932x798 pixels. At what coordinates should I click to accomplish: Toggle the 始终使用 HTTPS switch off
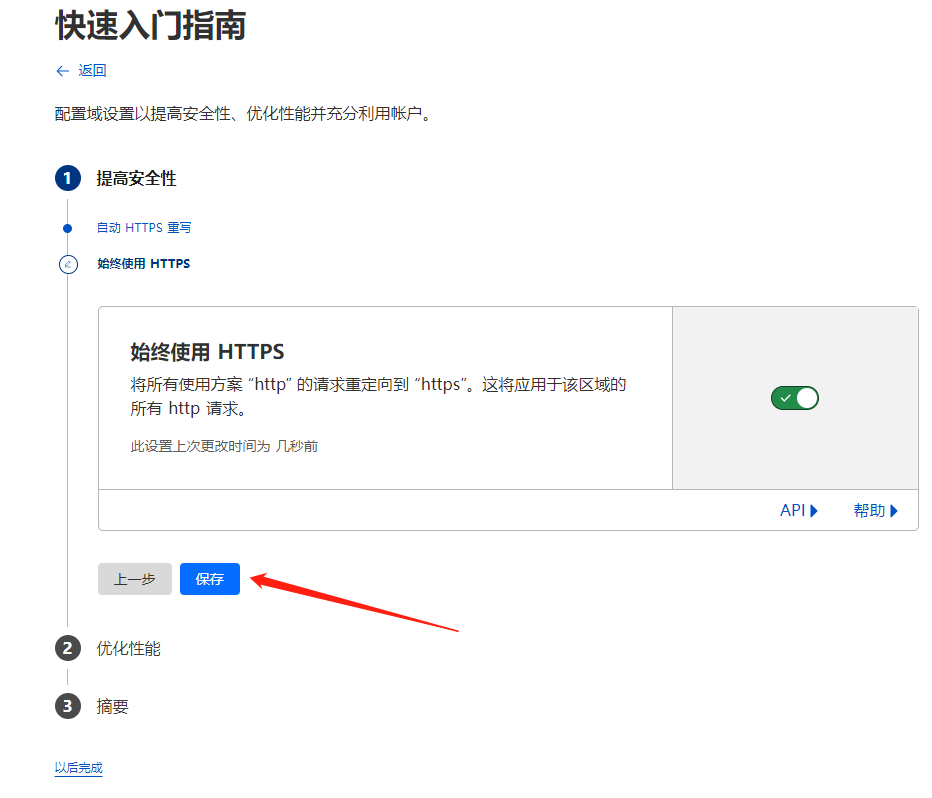click(795, 398)
